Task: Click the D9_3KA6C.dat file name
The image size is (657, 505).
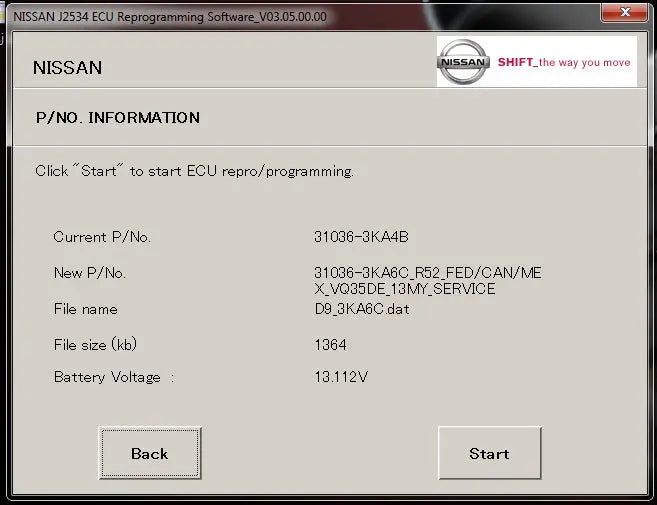Action: (361, 309)
